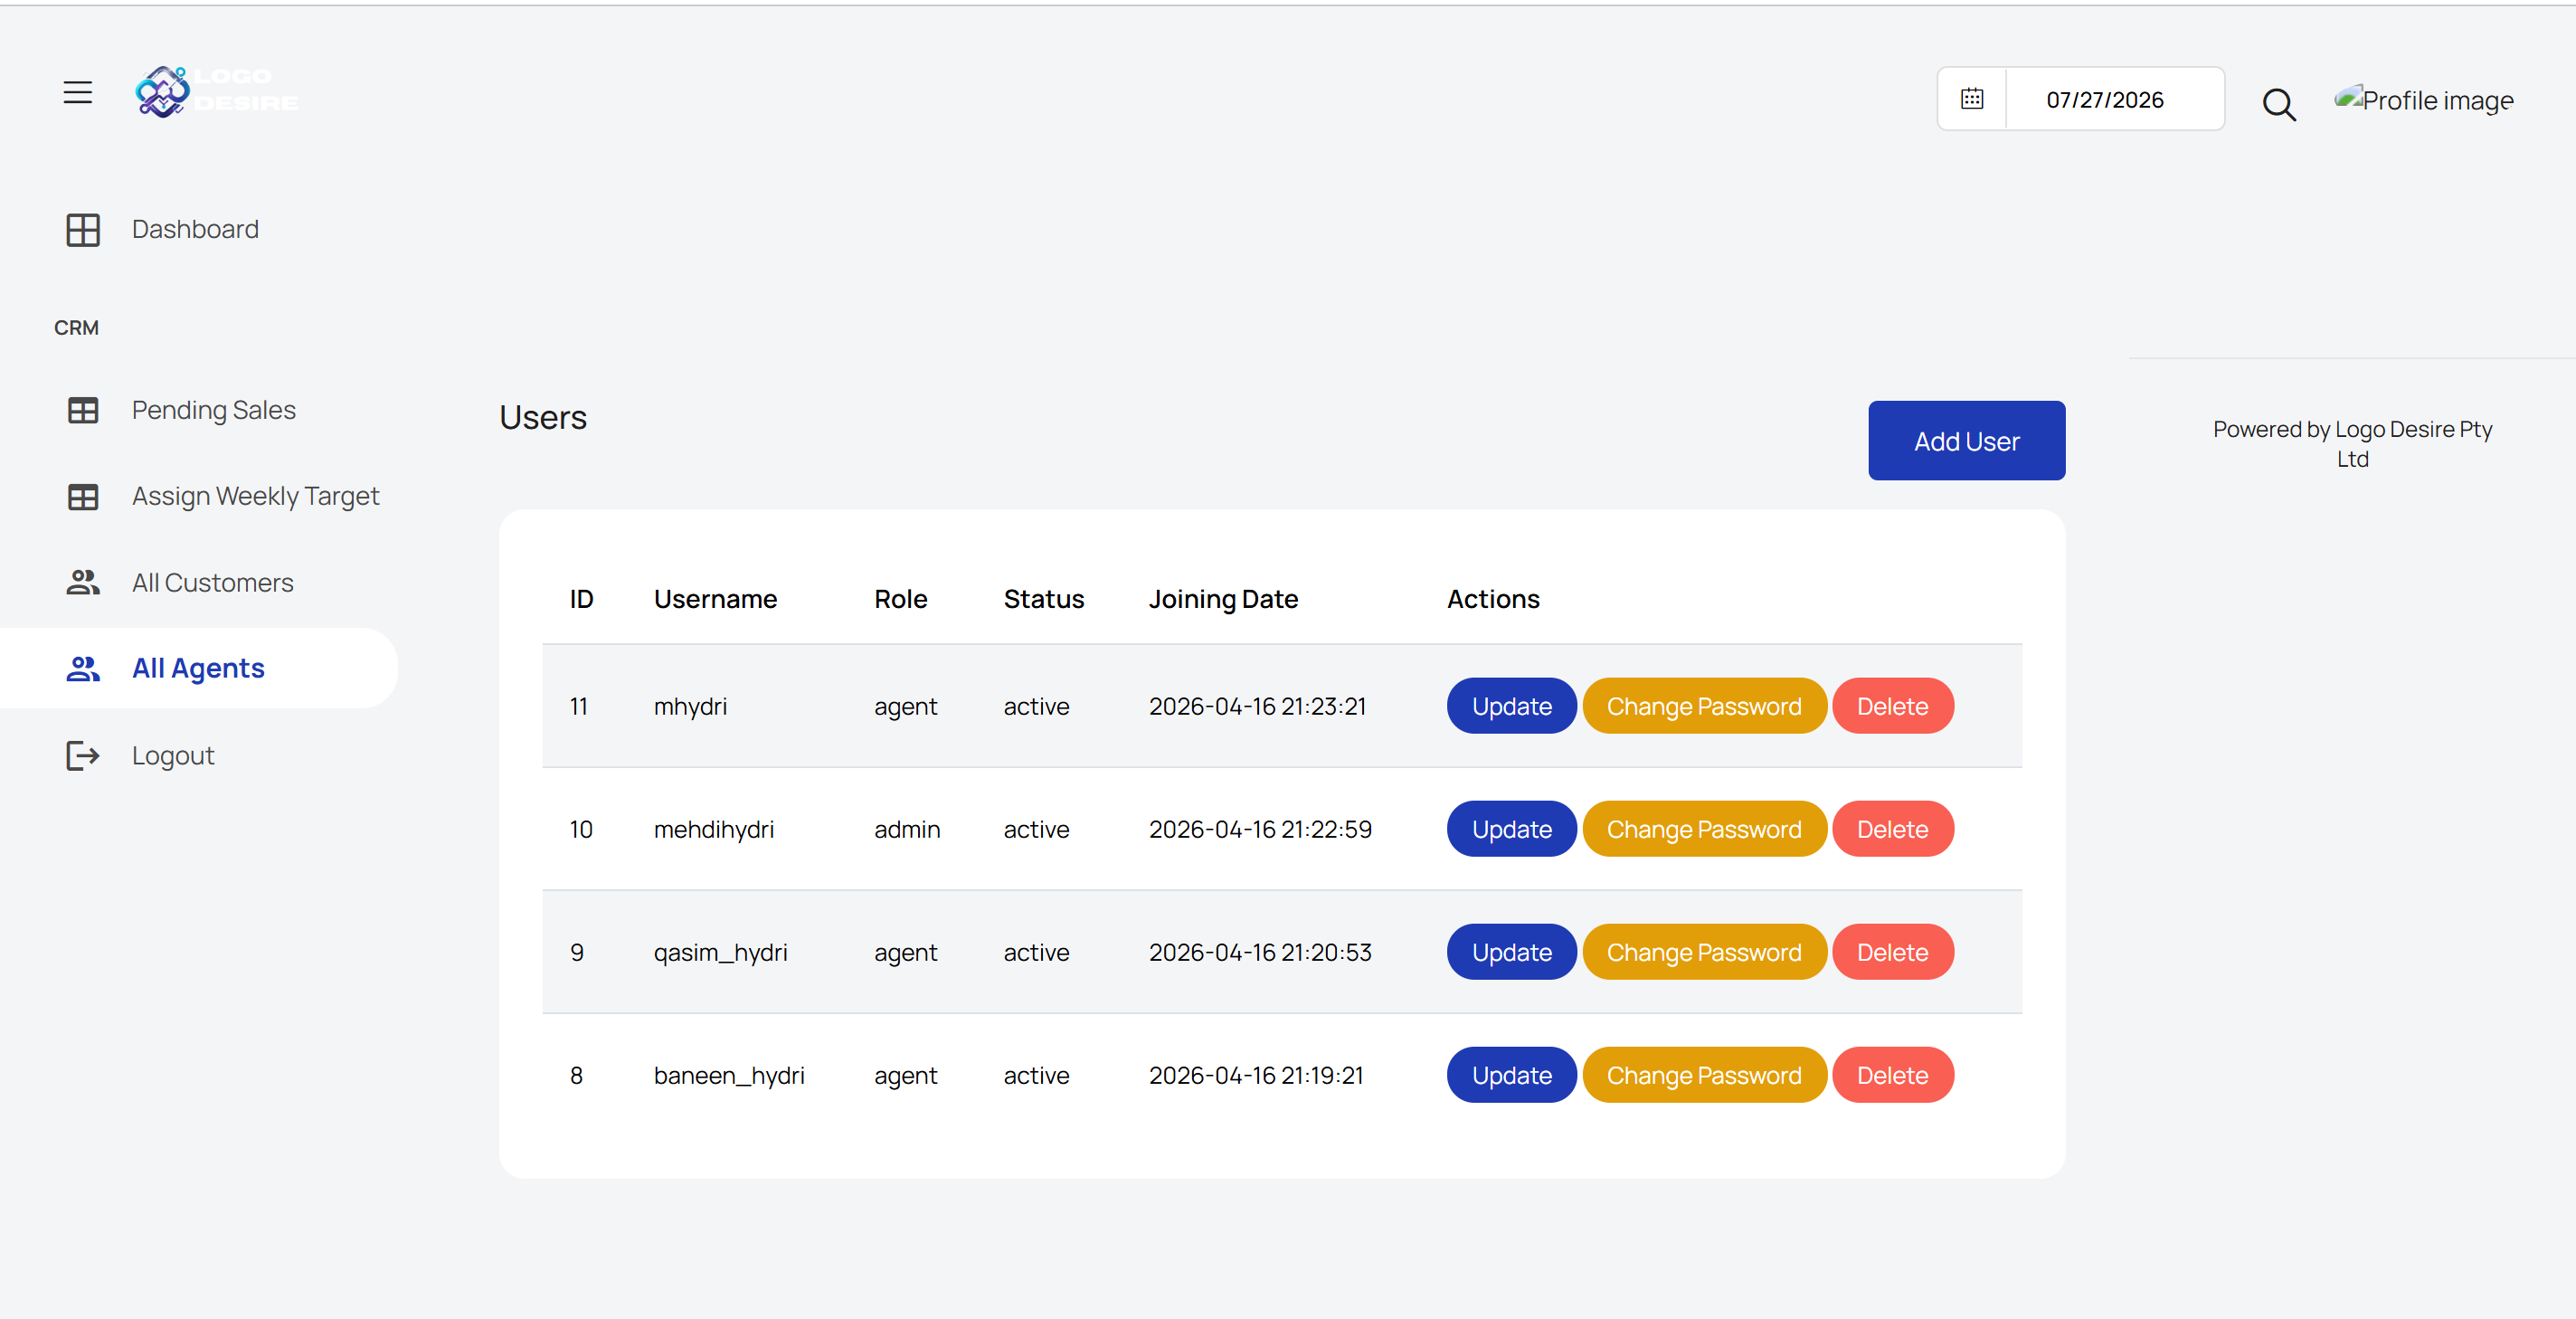
Task: Click the ID cell 10
Action: (x=581, y=830)
